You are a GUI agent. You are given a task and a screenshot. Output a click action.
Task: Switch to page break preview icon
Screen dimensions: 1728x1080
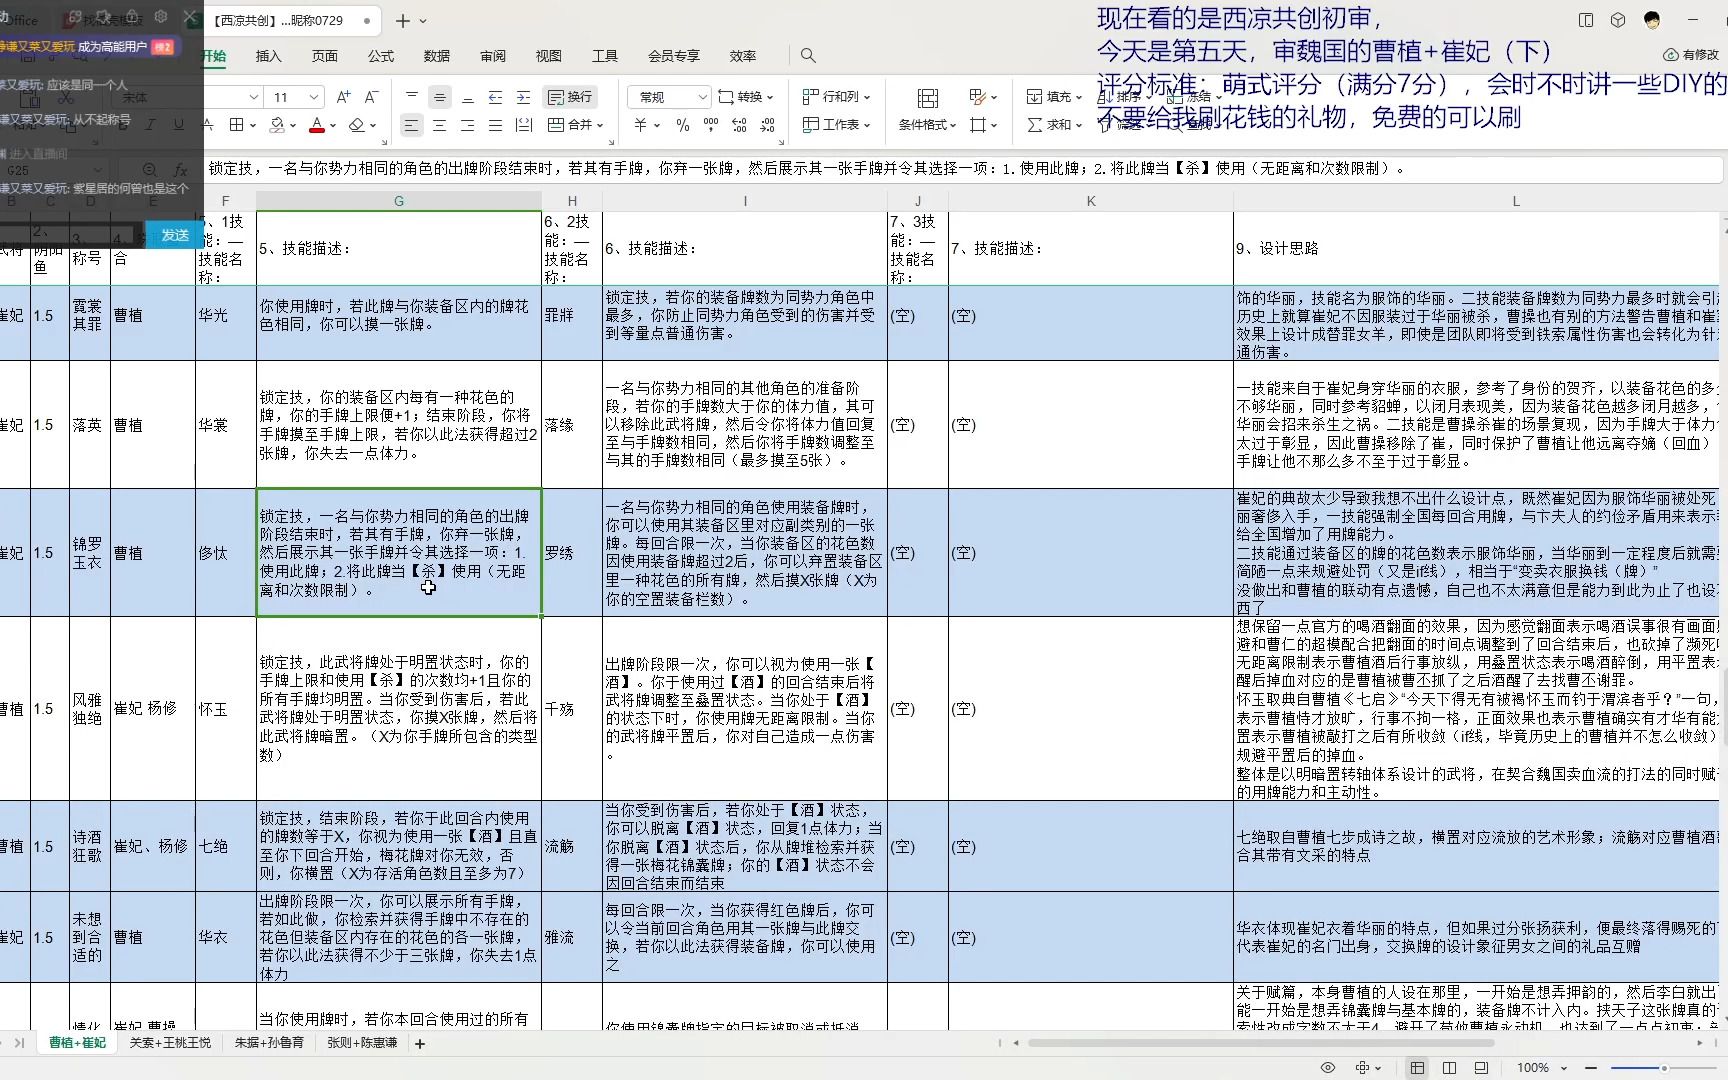1481,1068
